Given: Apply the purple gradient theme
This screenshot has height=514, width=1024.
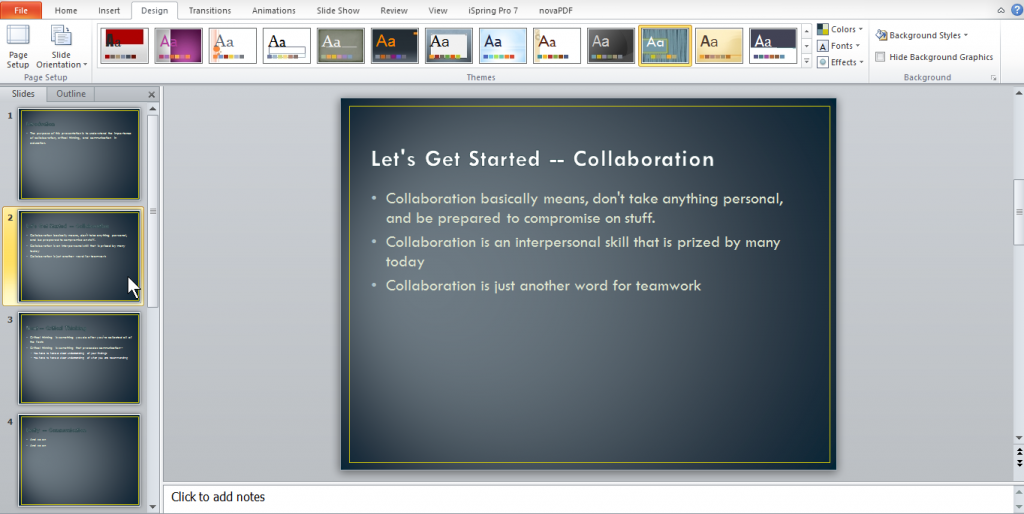Looking at the screenshot, I should pos(178,46).
